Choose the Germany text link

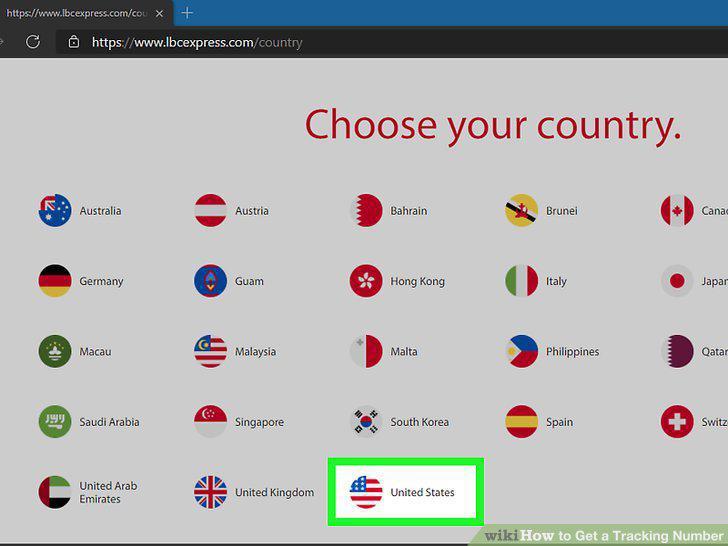pyautogui.click(x=101, y=281)
